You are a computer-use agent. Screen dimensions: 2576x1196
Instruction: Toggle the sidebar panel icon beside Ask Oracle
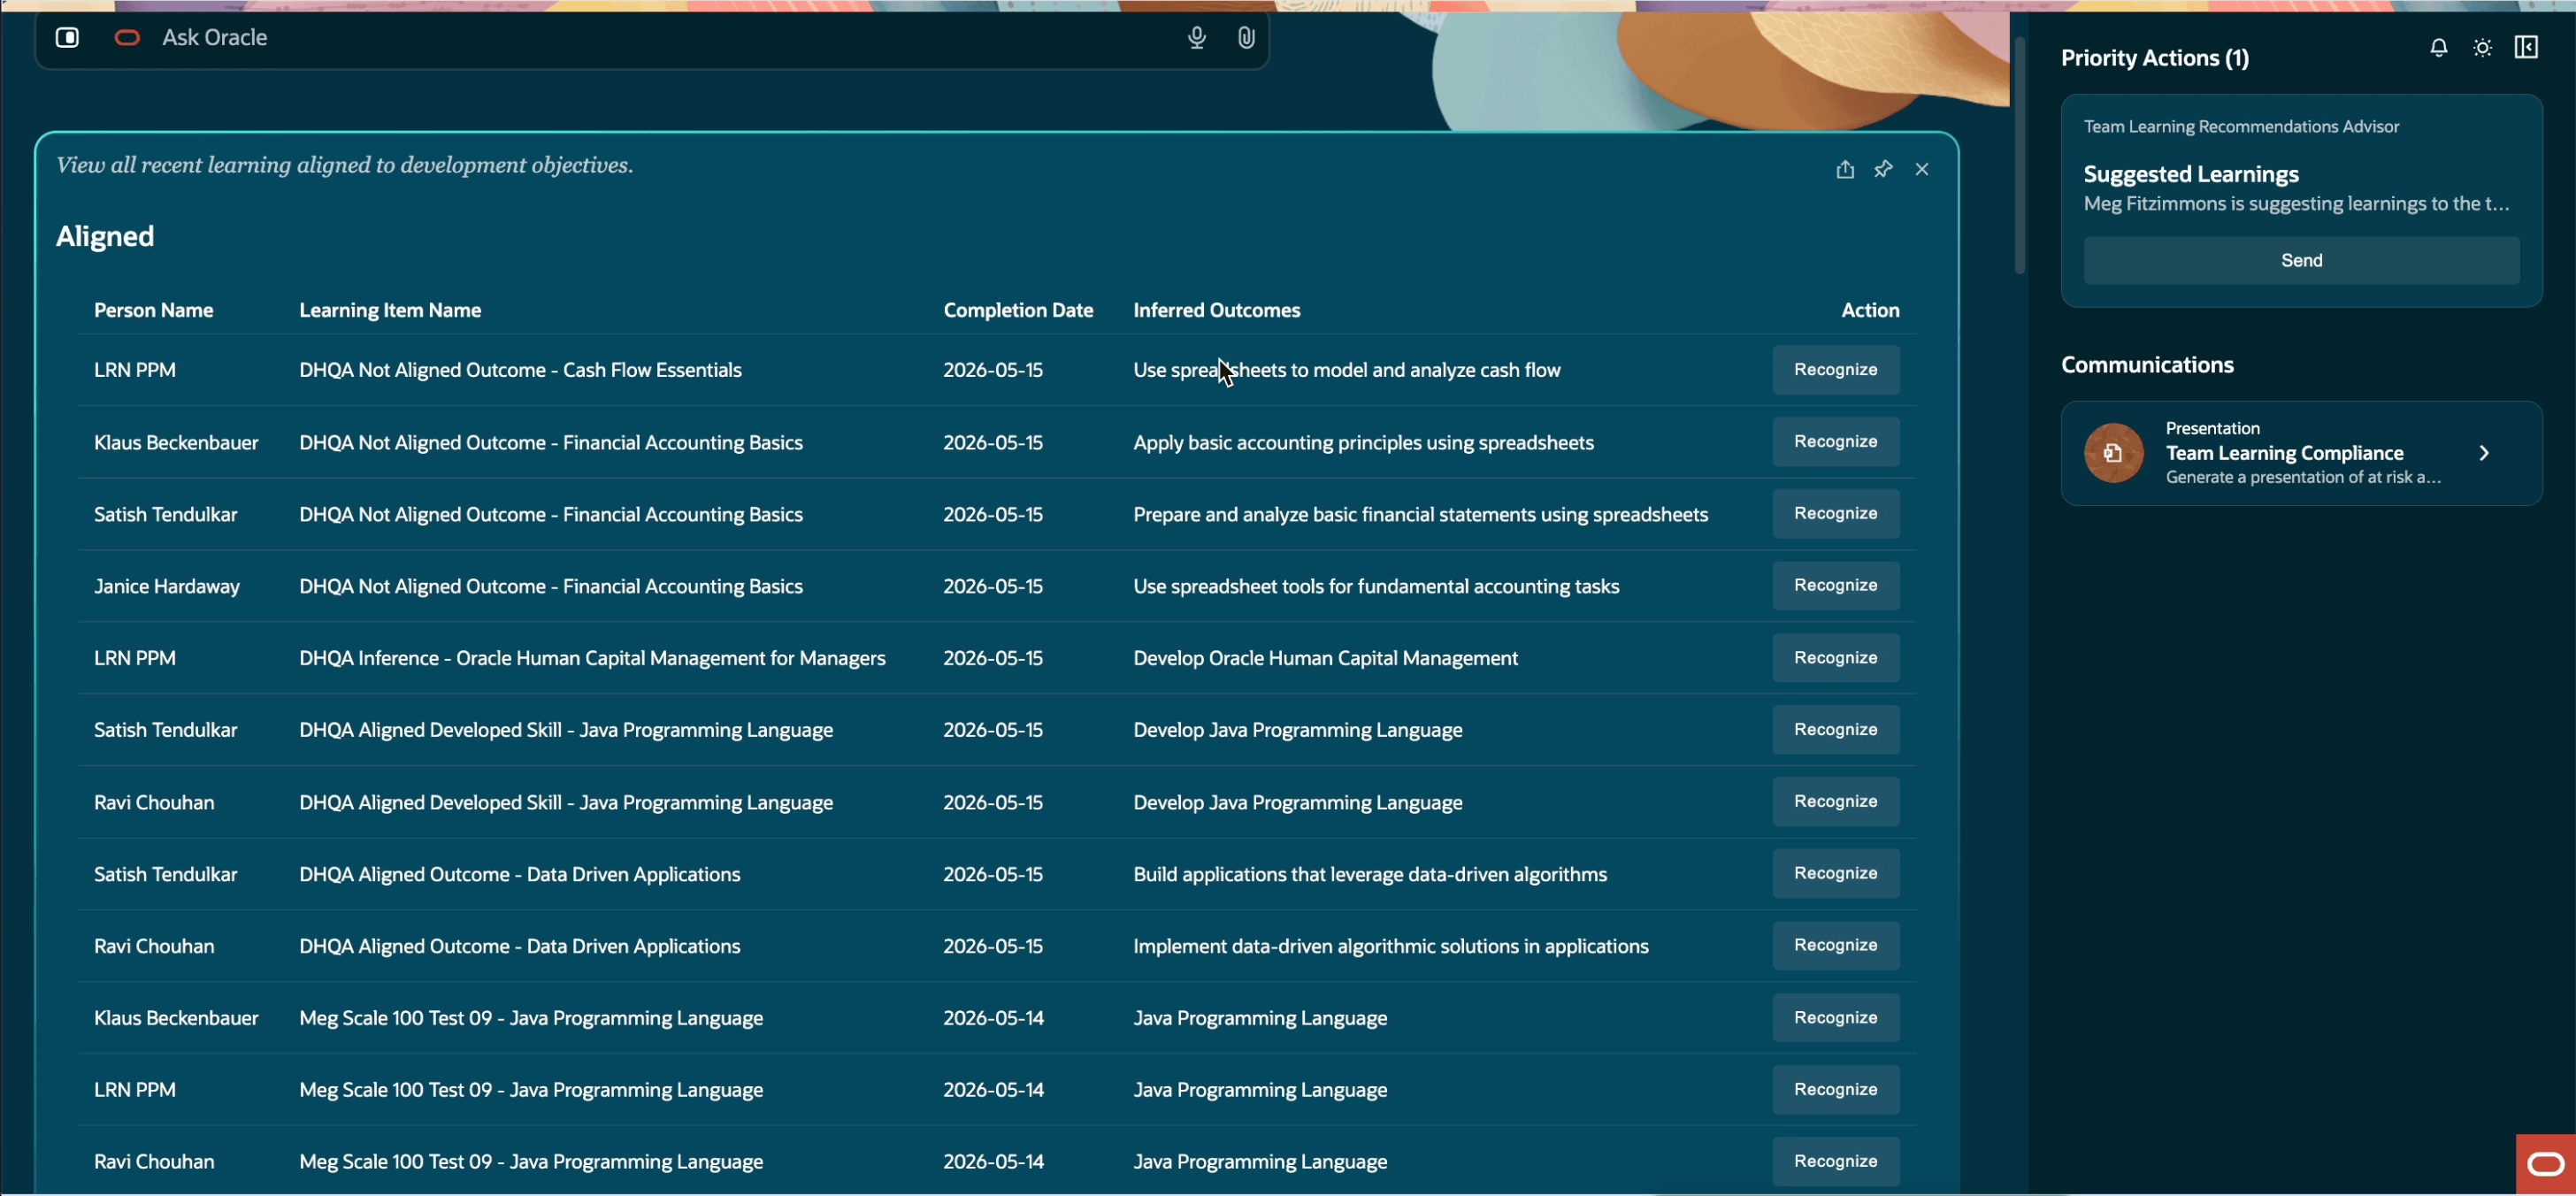[x=67, y=38]
